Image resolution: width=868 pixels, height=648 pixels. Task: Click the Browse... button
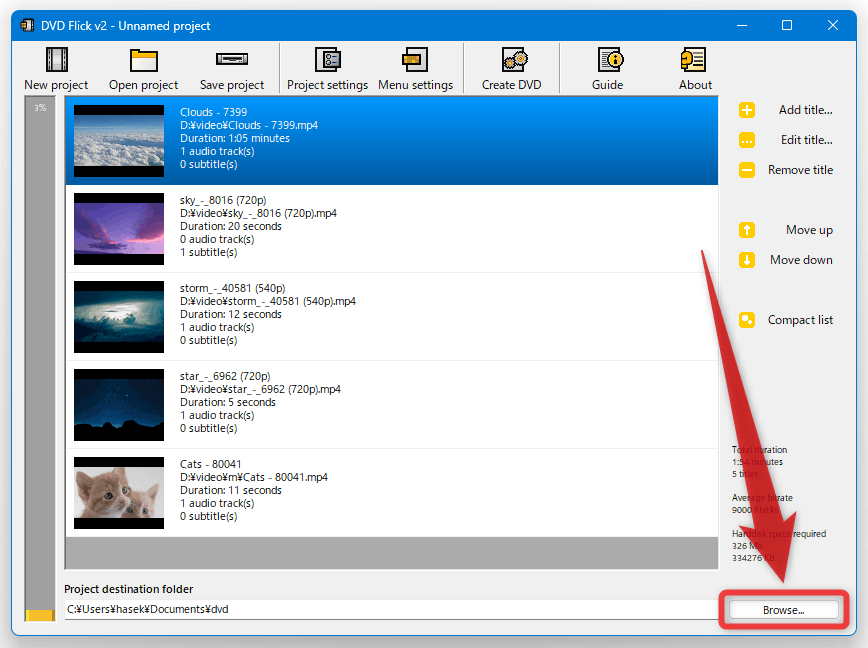point(783,610)
